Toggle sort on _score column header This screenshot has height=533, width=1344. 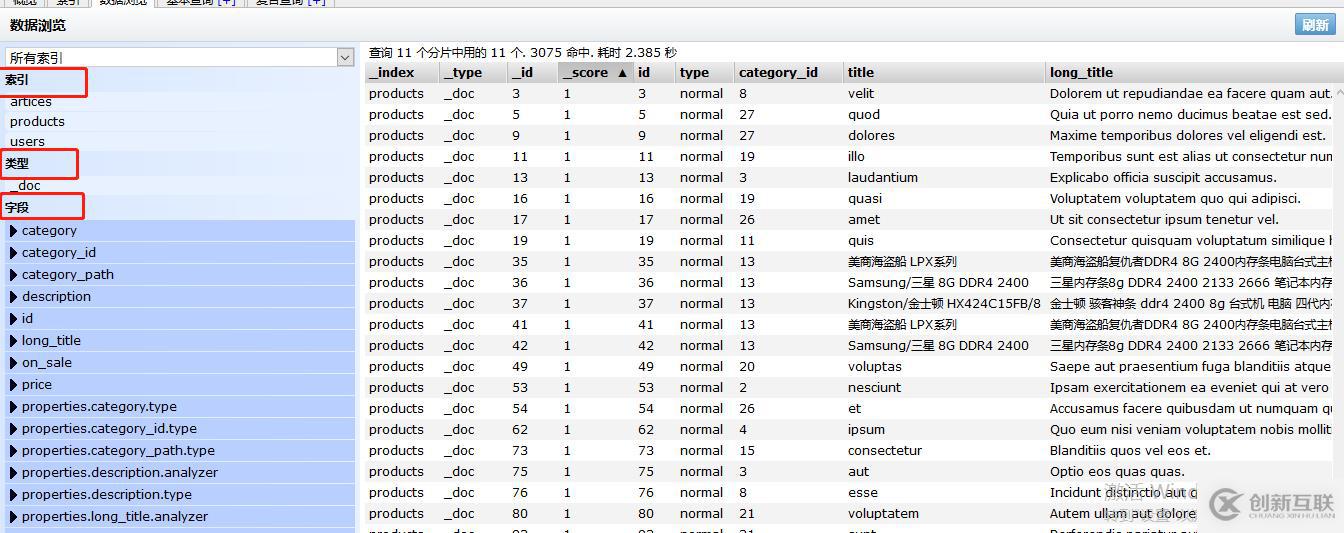595,72
